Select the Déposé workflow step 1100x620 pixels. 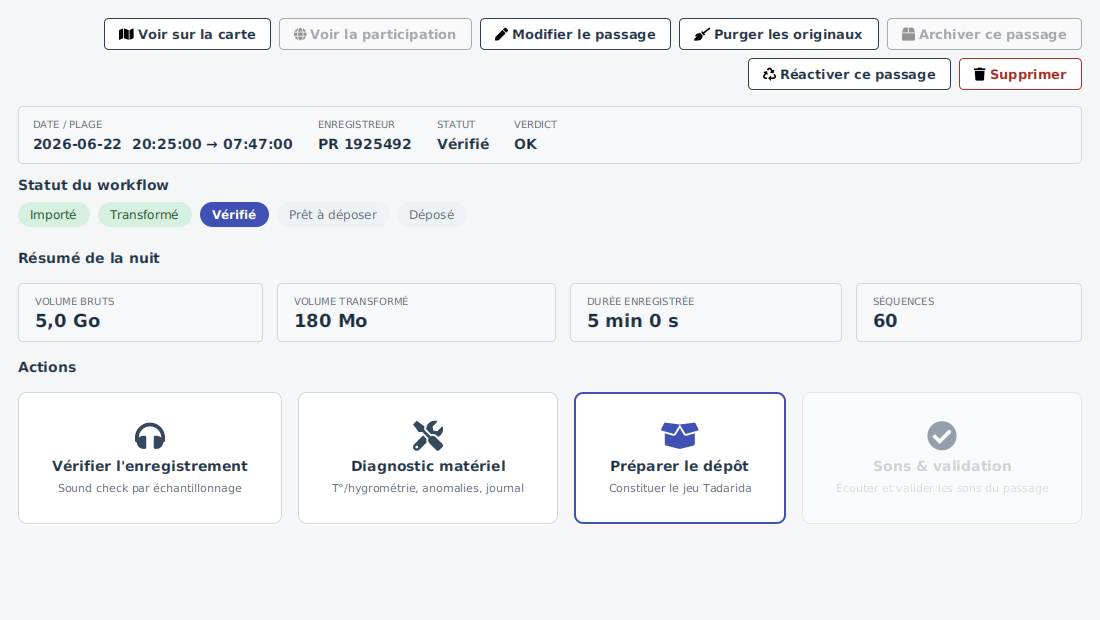(431, 215)
